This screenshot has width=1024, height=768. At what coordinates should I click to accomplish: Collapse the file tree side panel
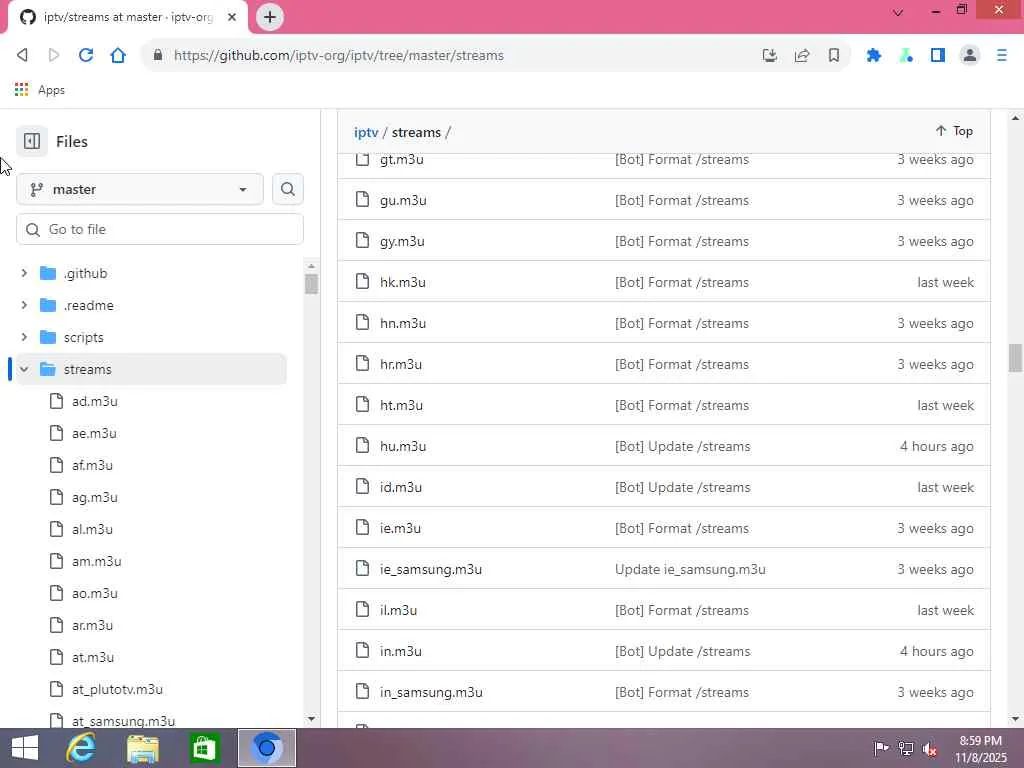pyautogui.click(x=31, y=141)
